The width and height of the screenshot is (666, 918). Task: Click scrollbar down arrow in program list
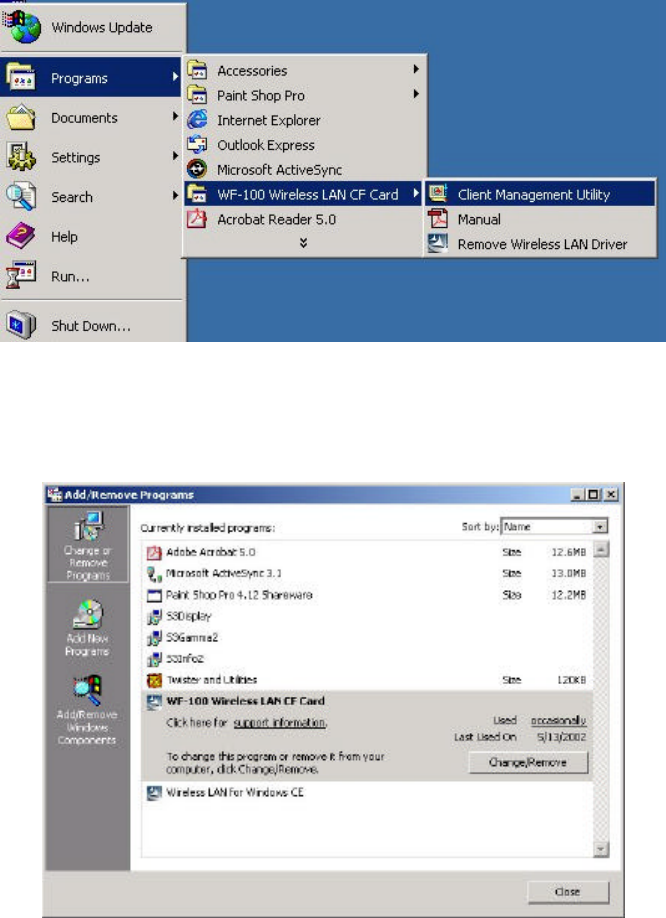[x=601, y=850]
